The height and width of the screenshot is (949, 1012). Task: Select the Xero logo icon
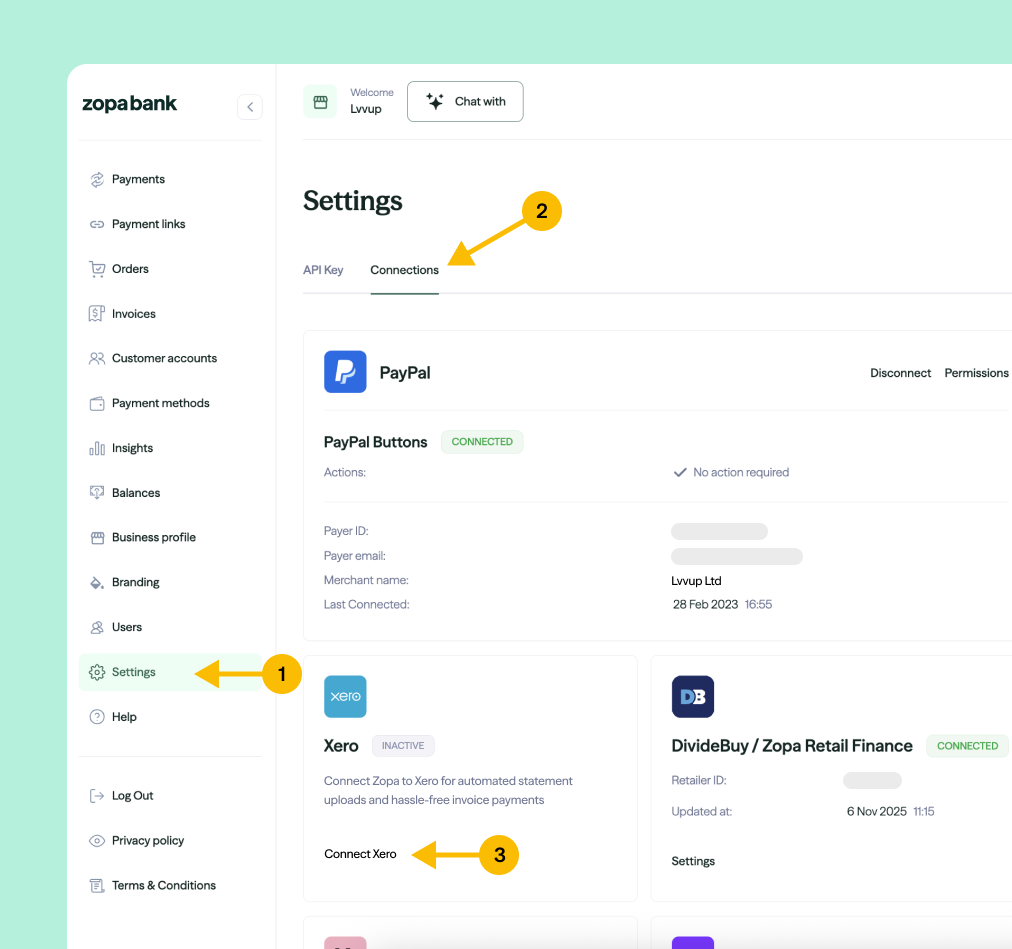(x=344, y=696)
